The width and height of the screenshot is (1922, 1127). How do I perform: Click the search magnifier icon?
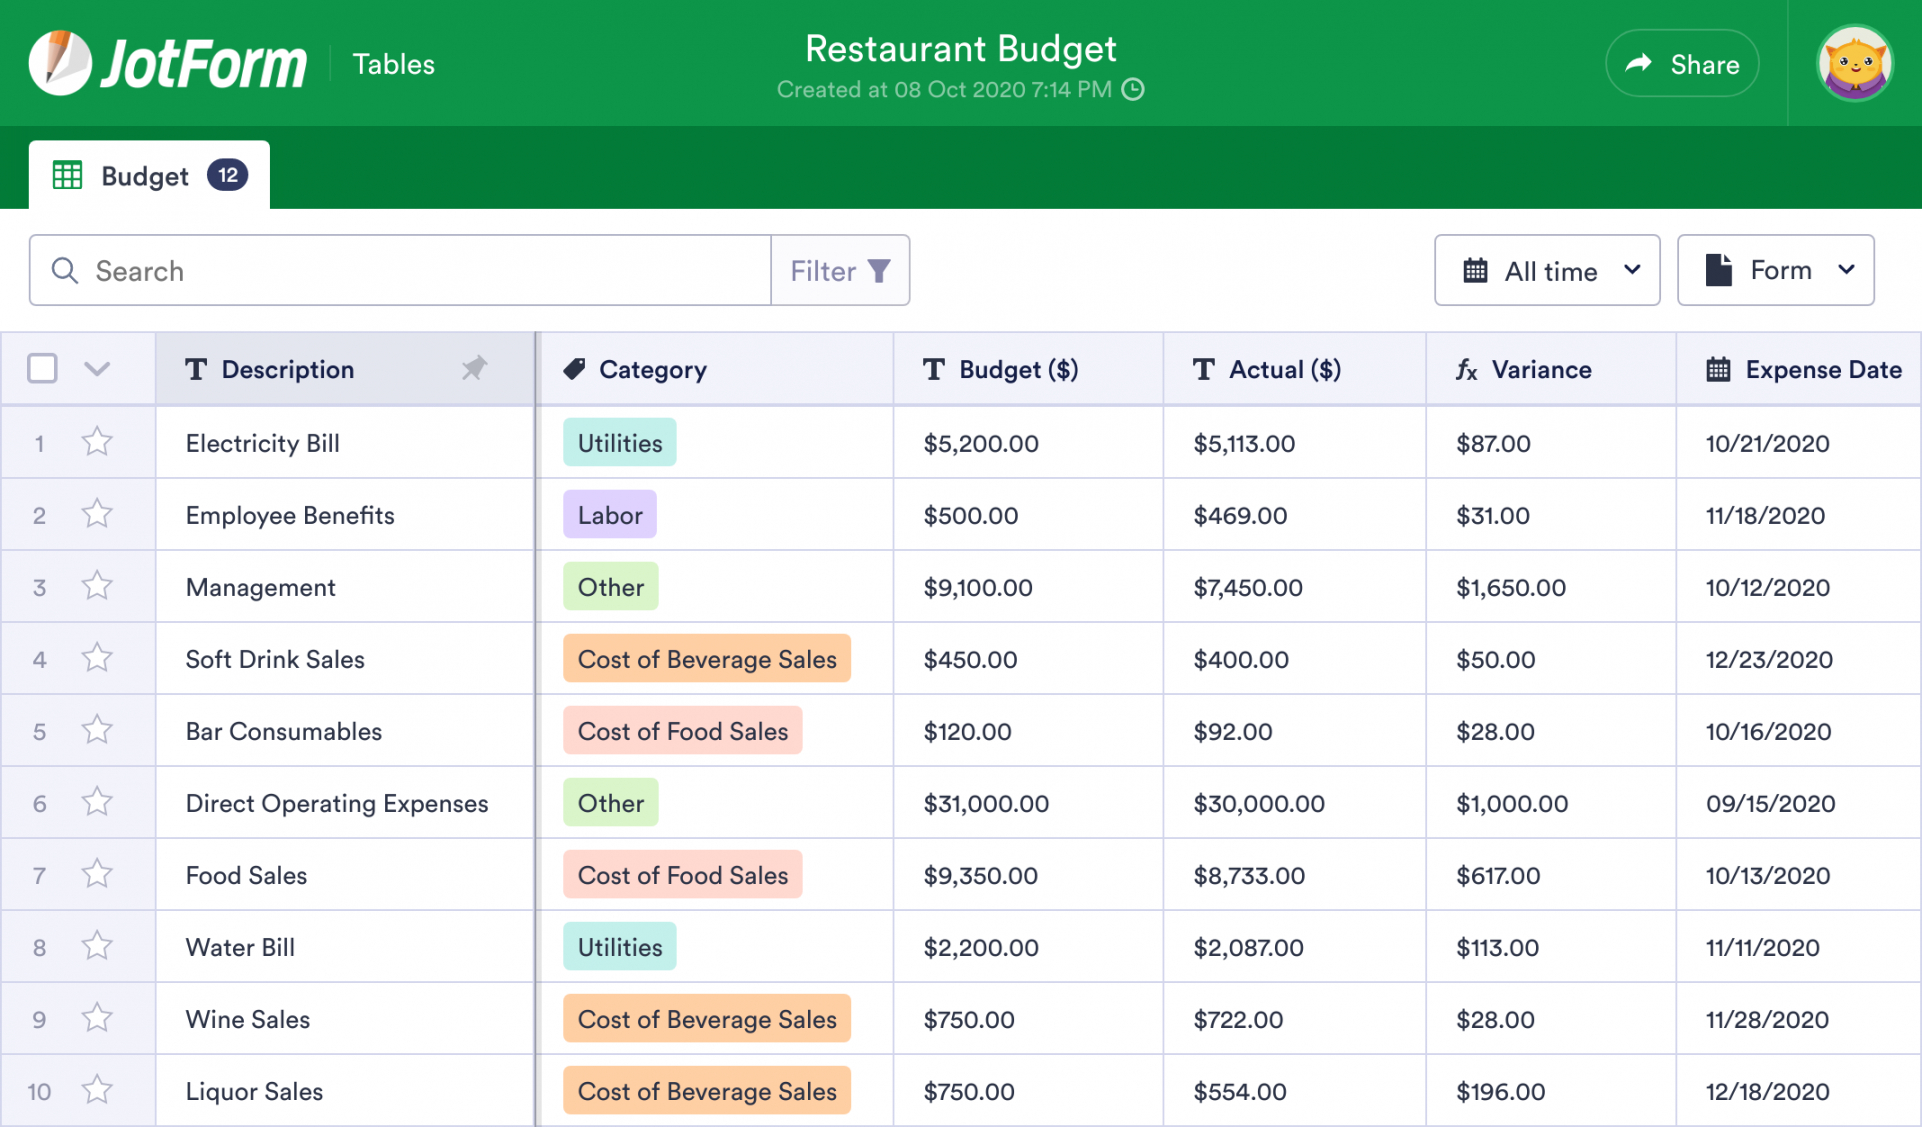[x=65, y=271]
